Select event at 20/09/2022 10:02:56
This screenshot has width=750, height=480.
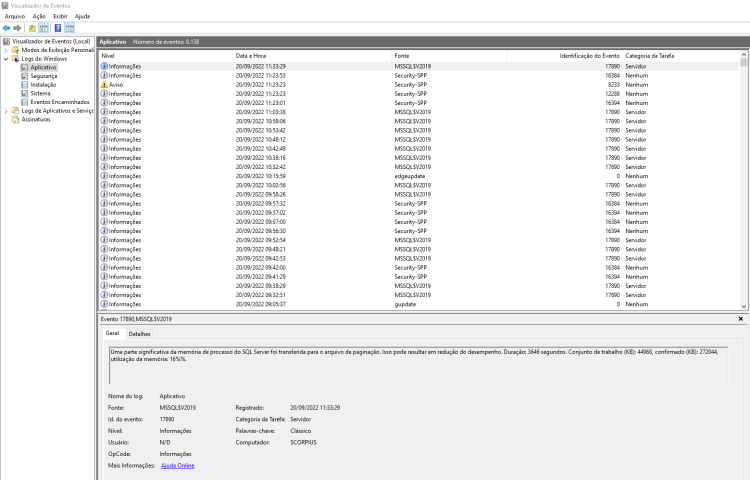click(419, 185)
